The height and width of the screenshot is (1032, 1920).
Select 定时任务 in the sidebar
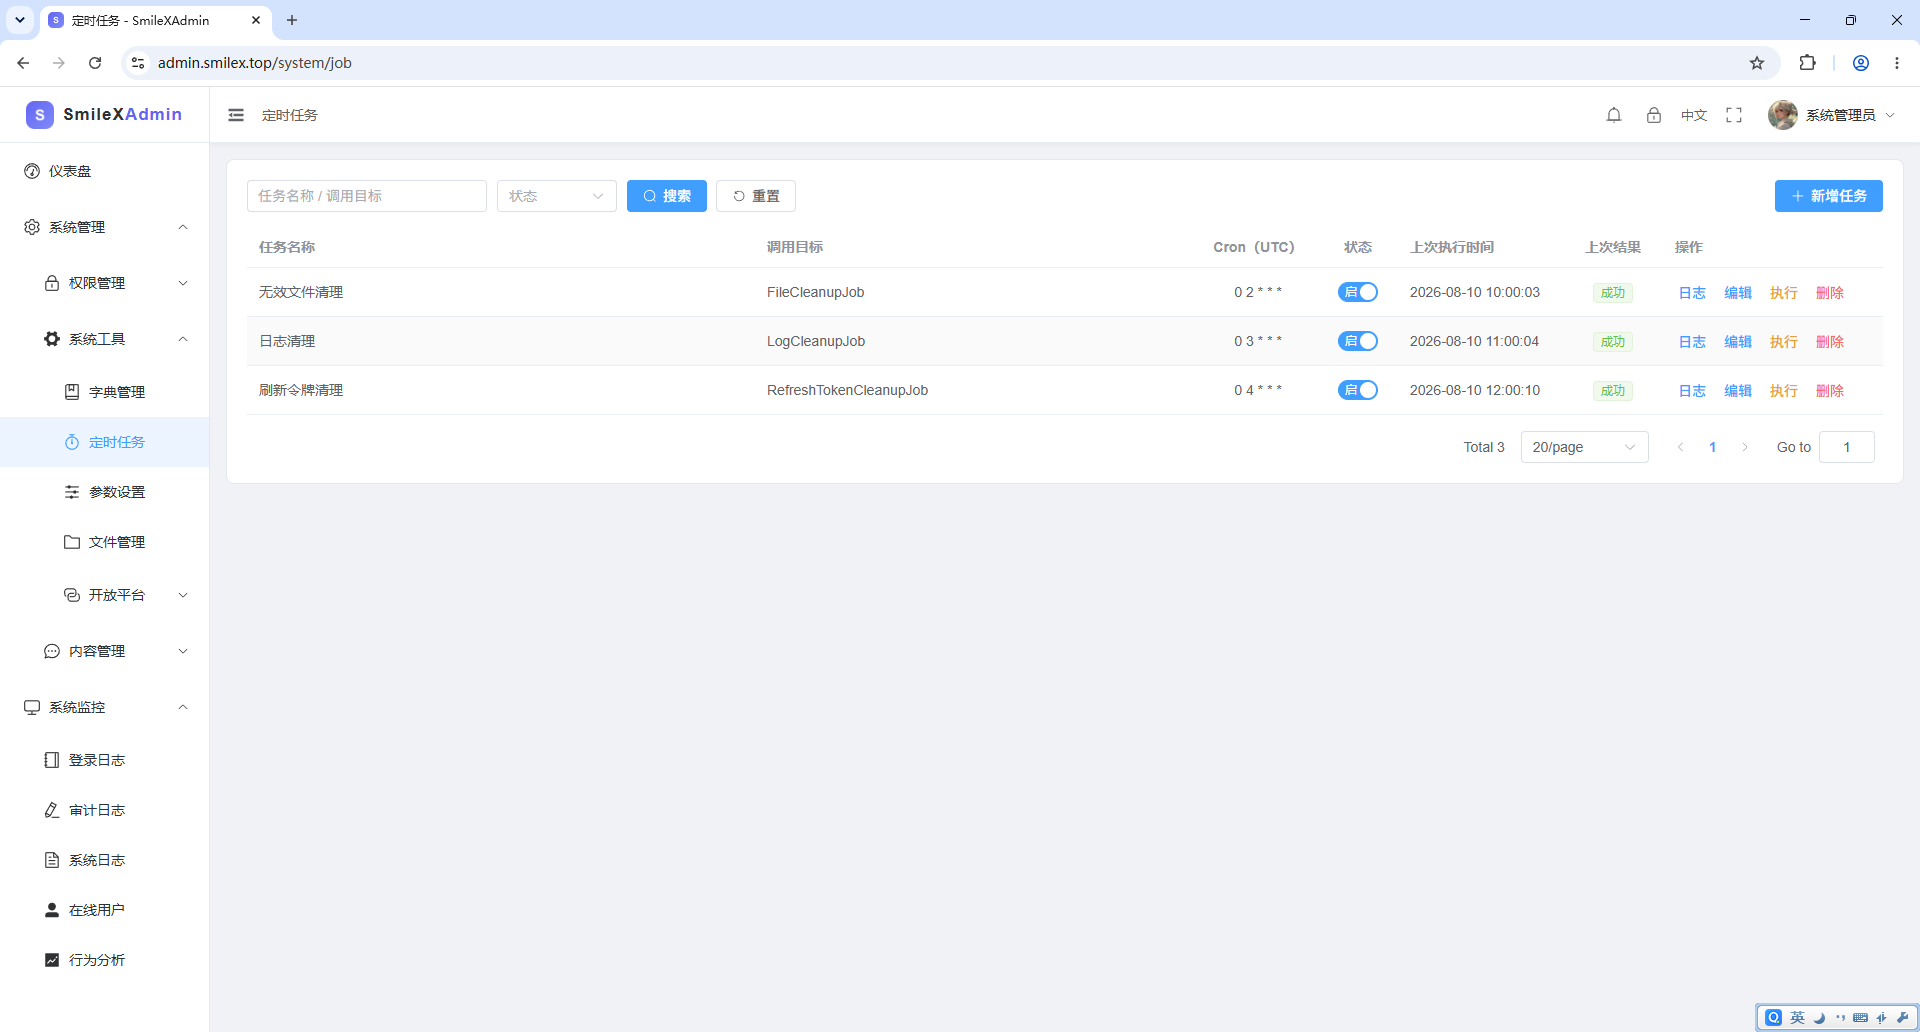(x=105, y=442)
